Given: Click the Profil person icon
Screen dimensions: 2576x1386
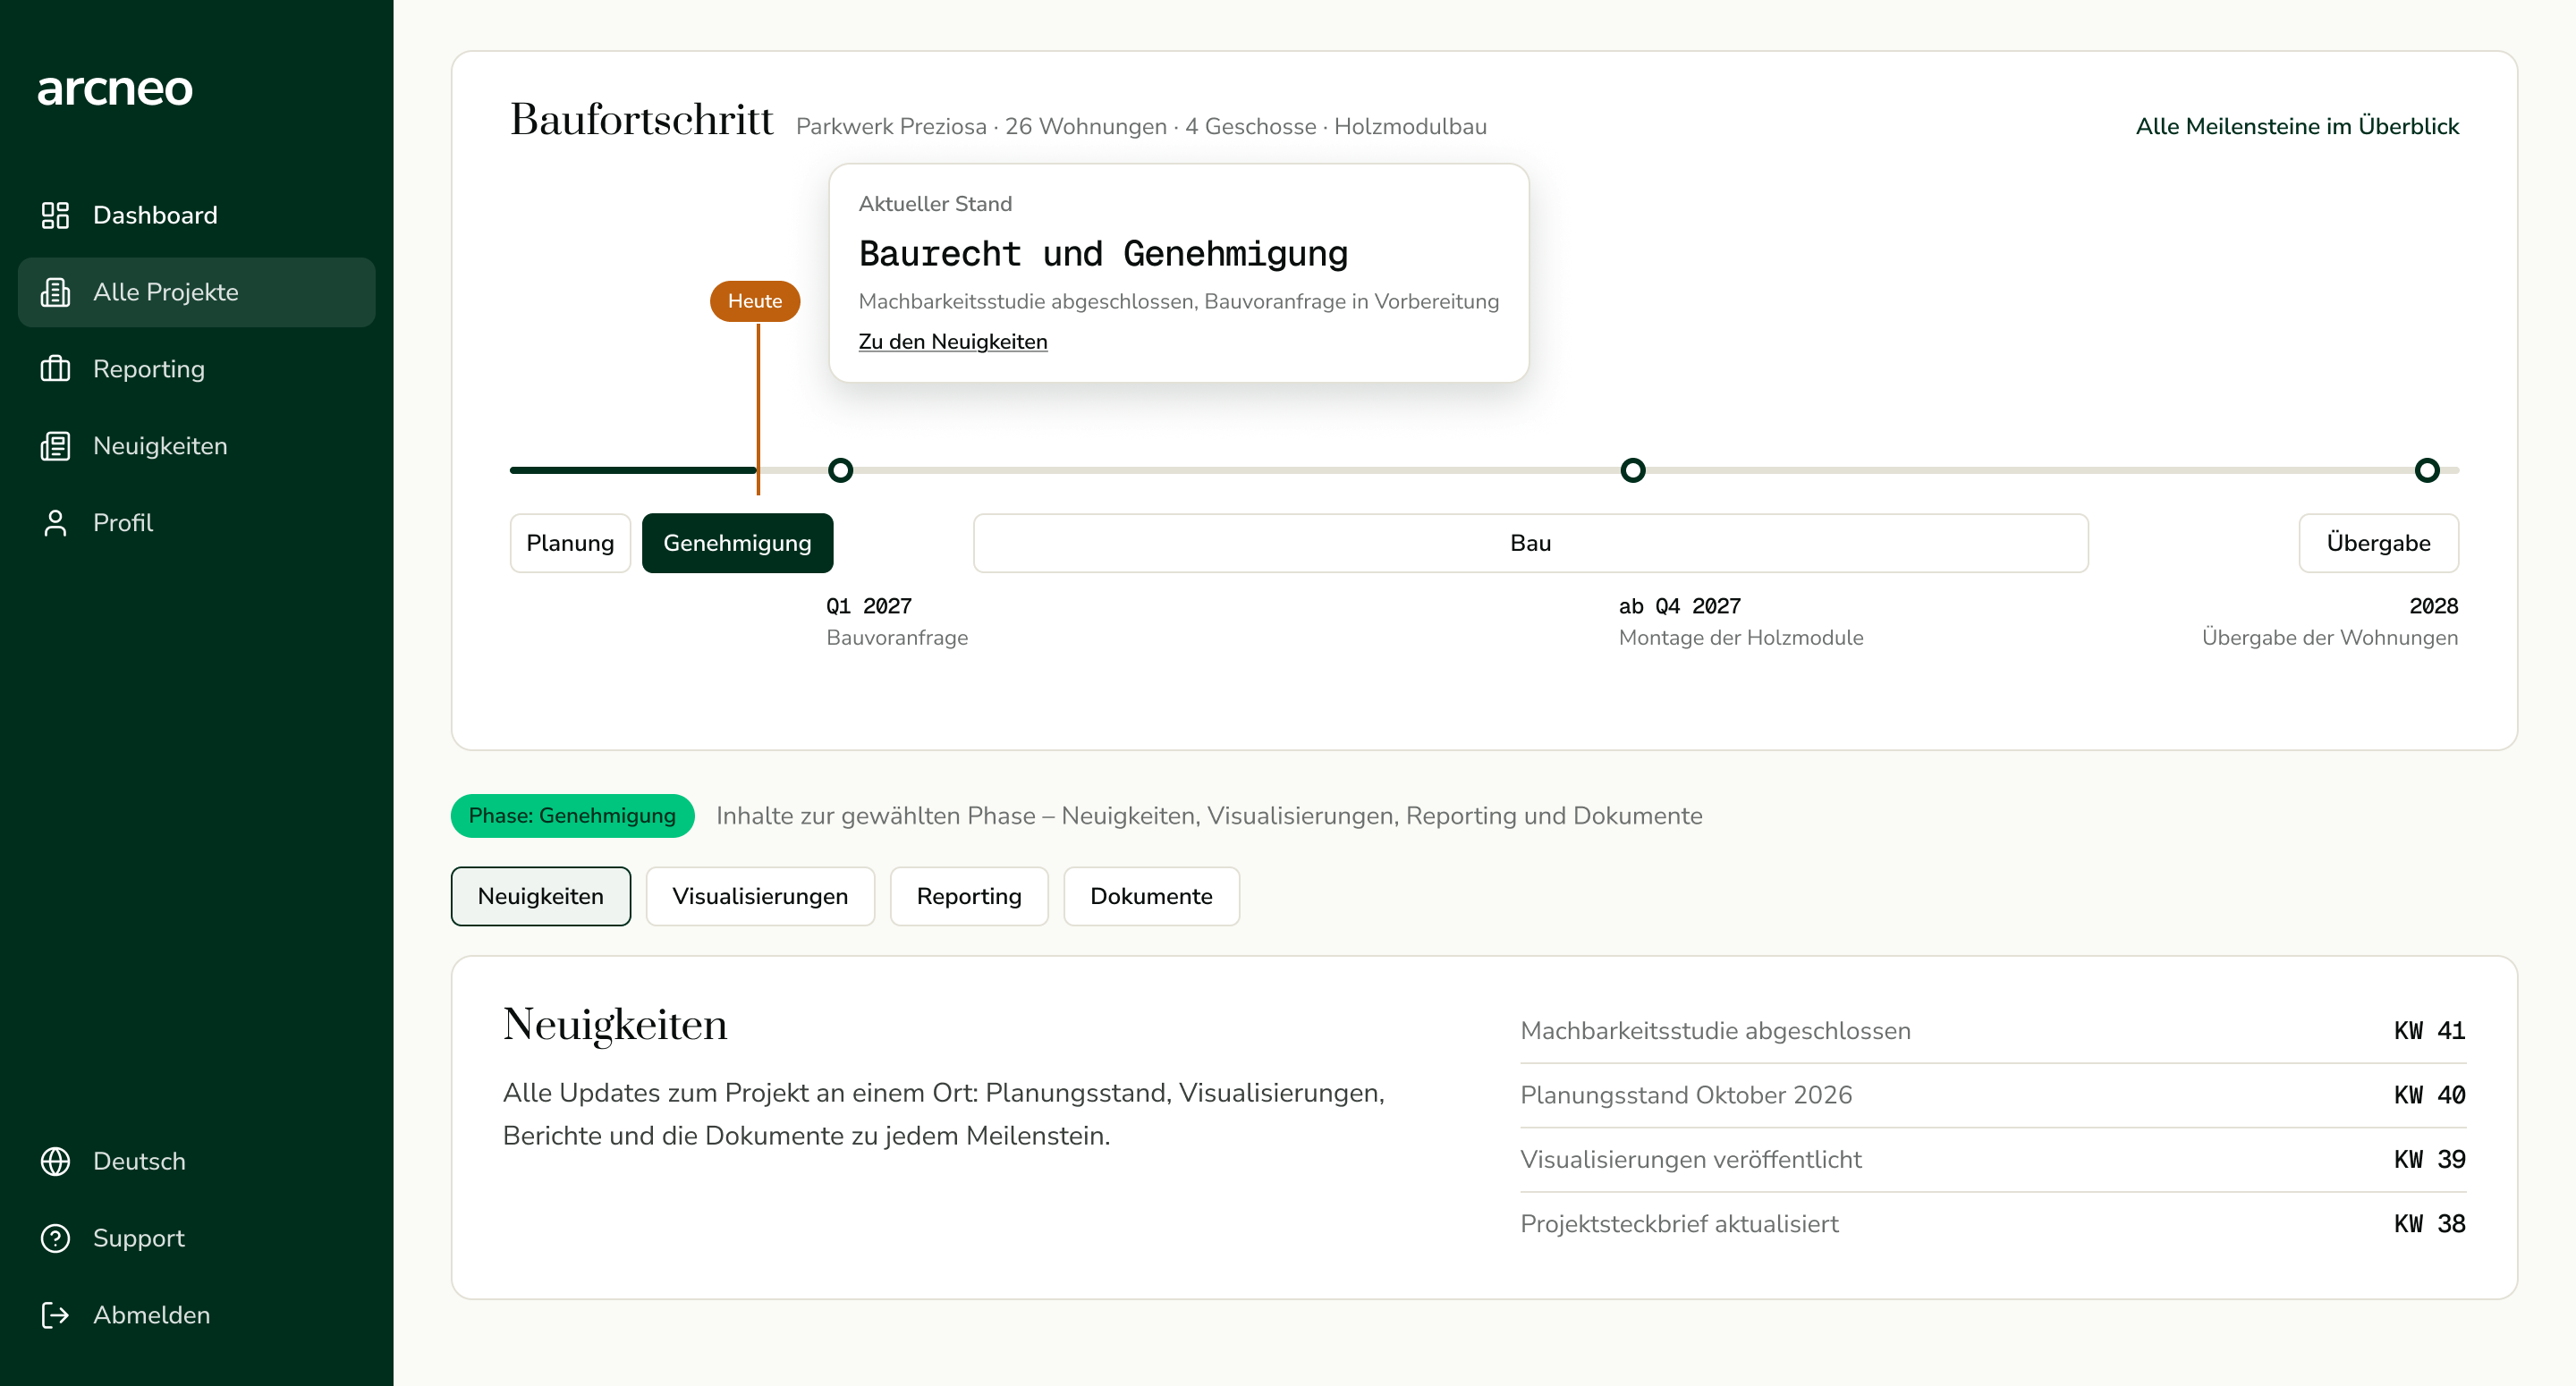Looking at the screenshot, I should tap(55, 523).
